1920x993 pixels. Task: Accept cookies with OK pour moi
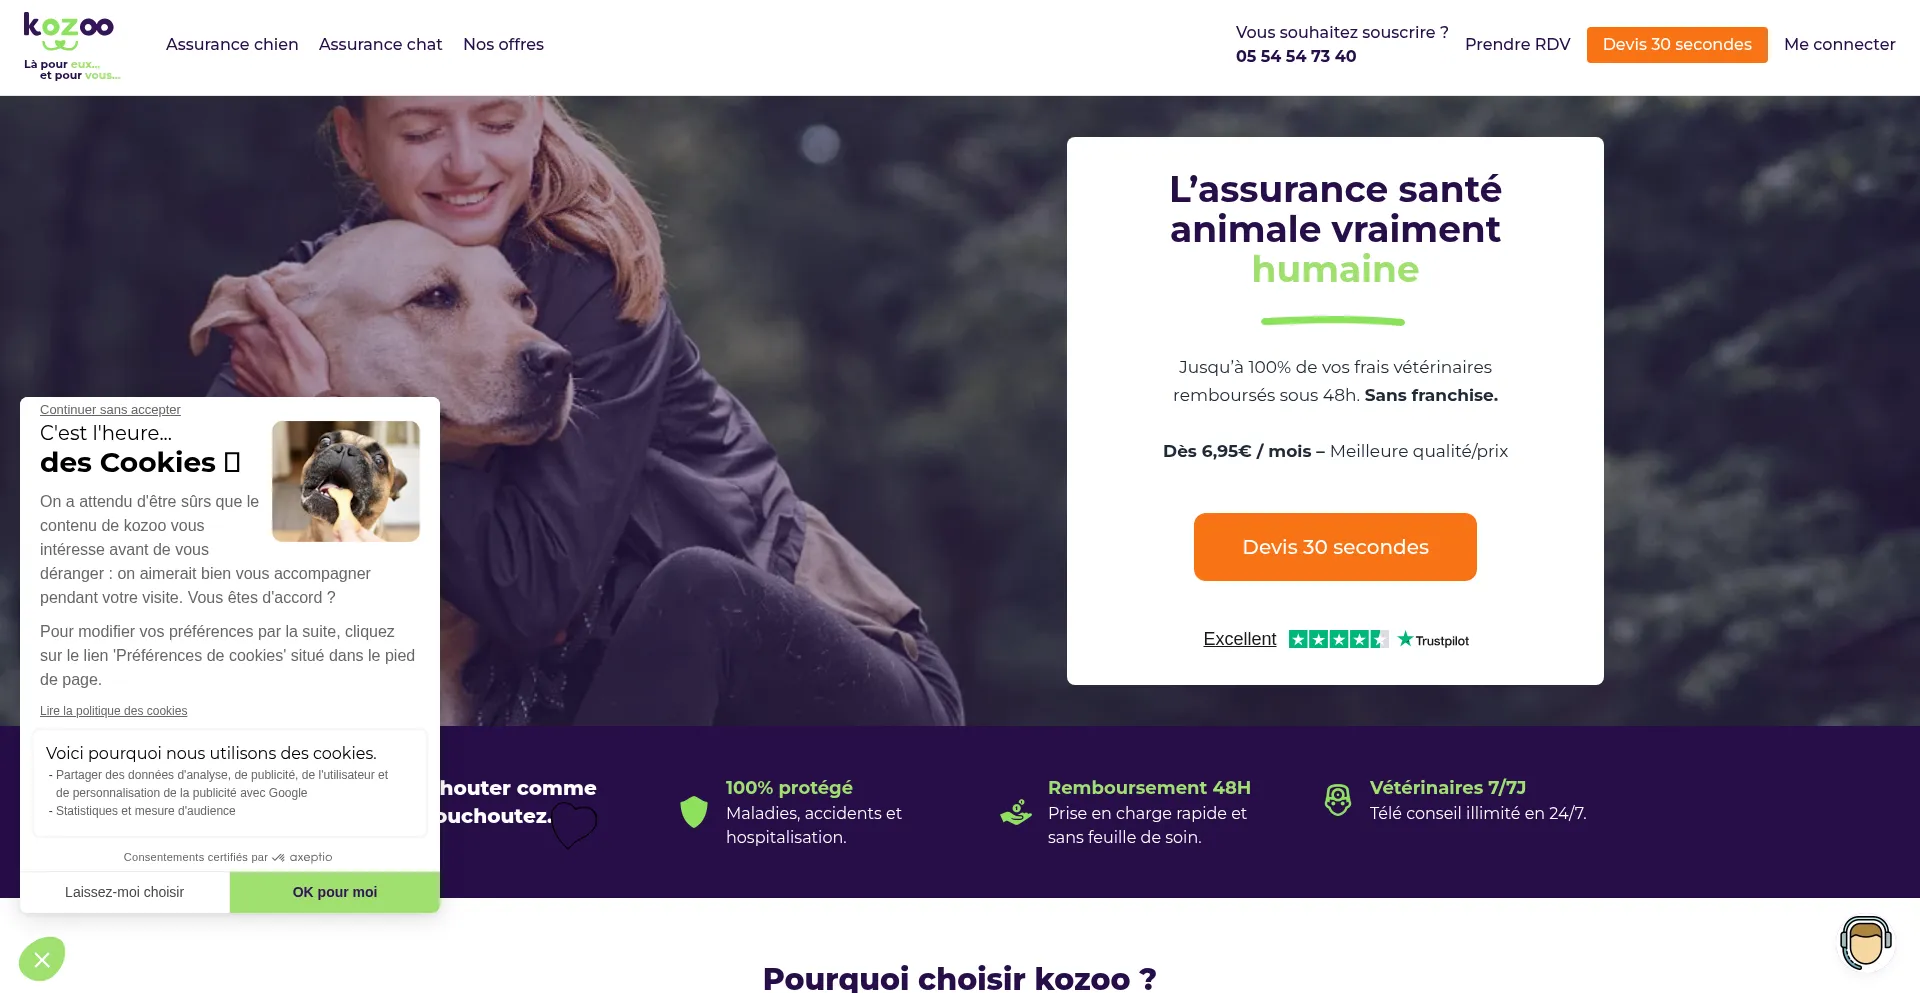(335, 892)
